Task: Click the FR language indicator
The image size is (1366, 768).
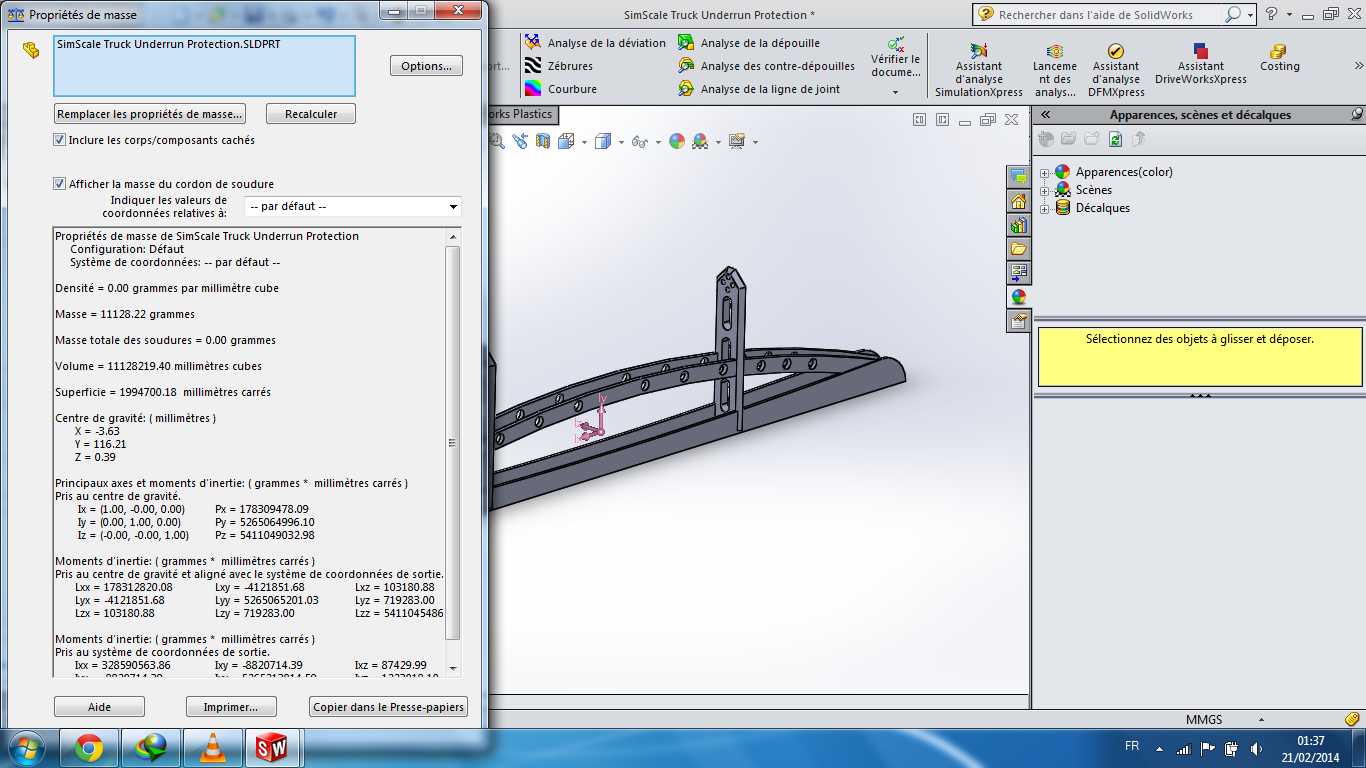Action: (1132, 746)
